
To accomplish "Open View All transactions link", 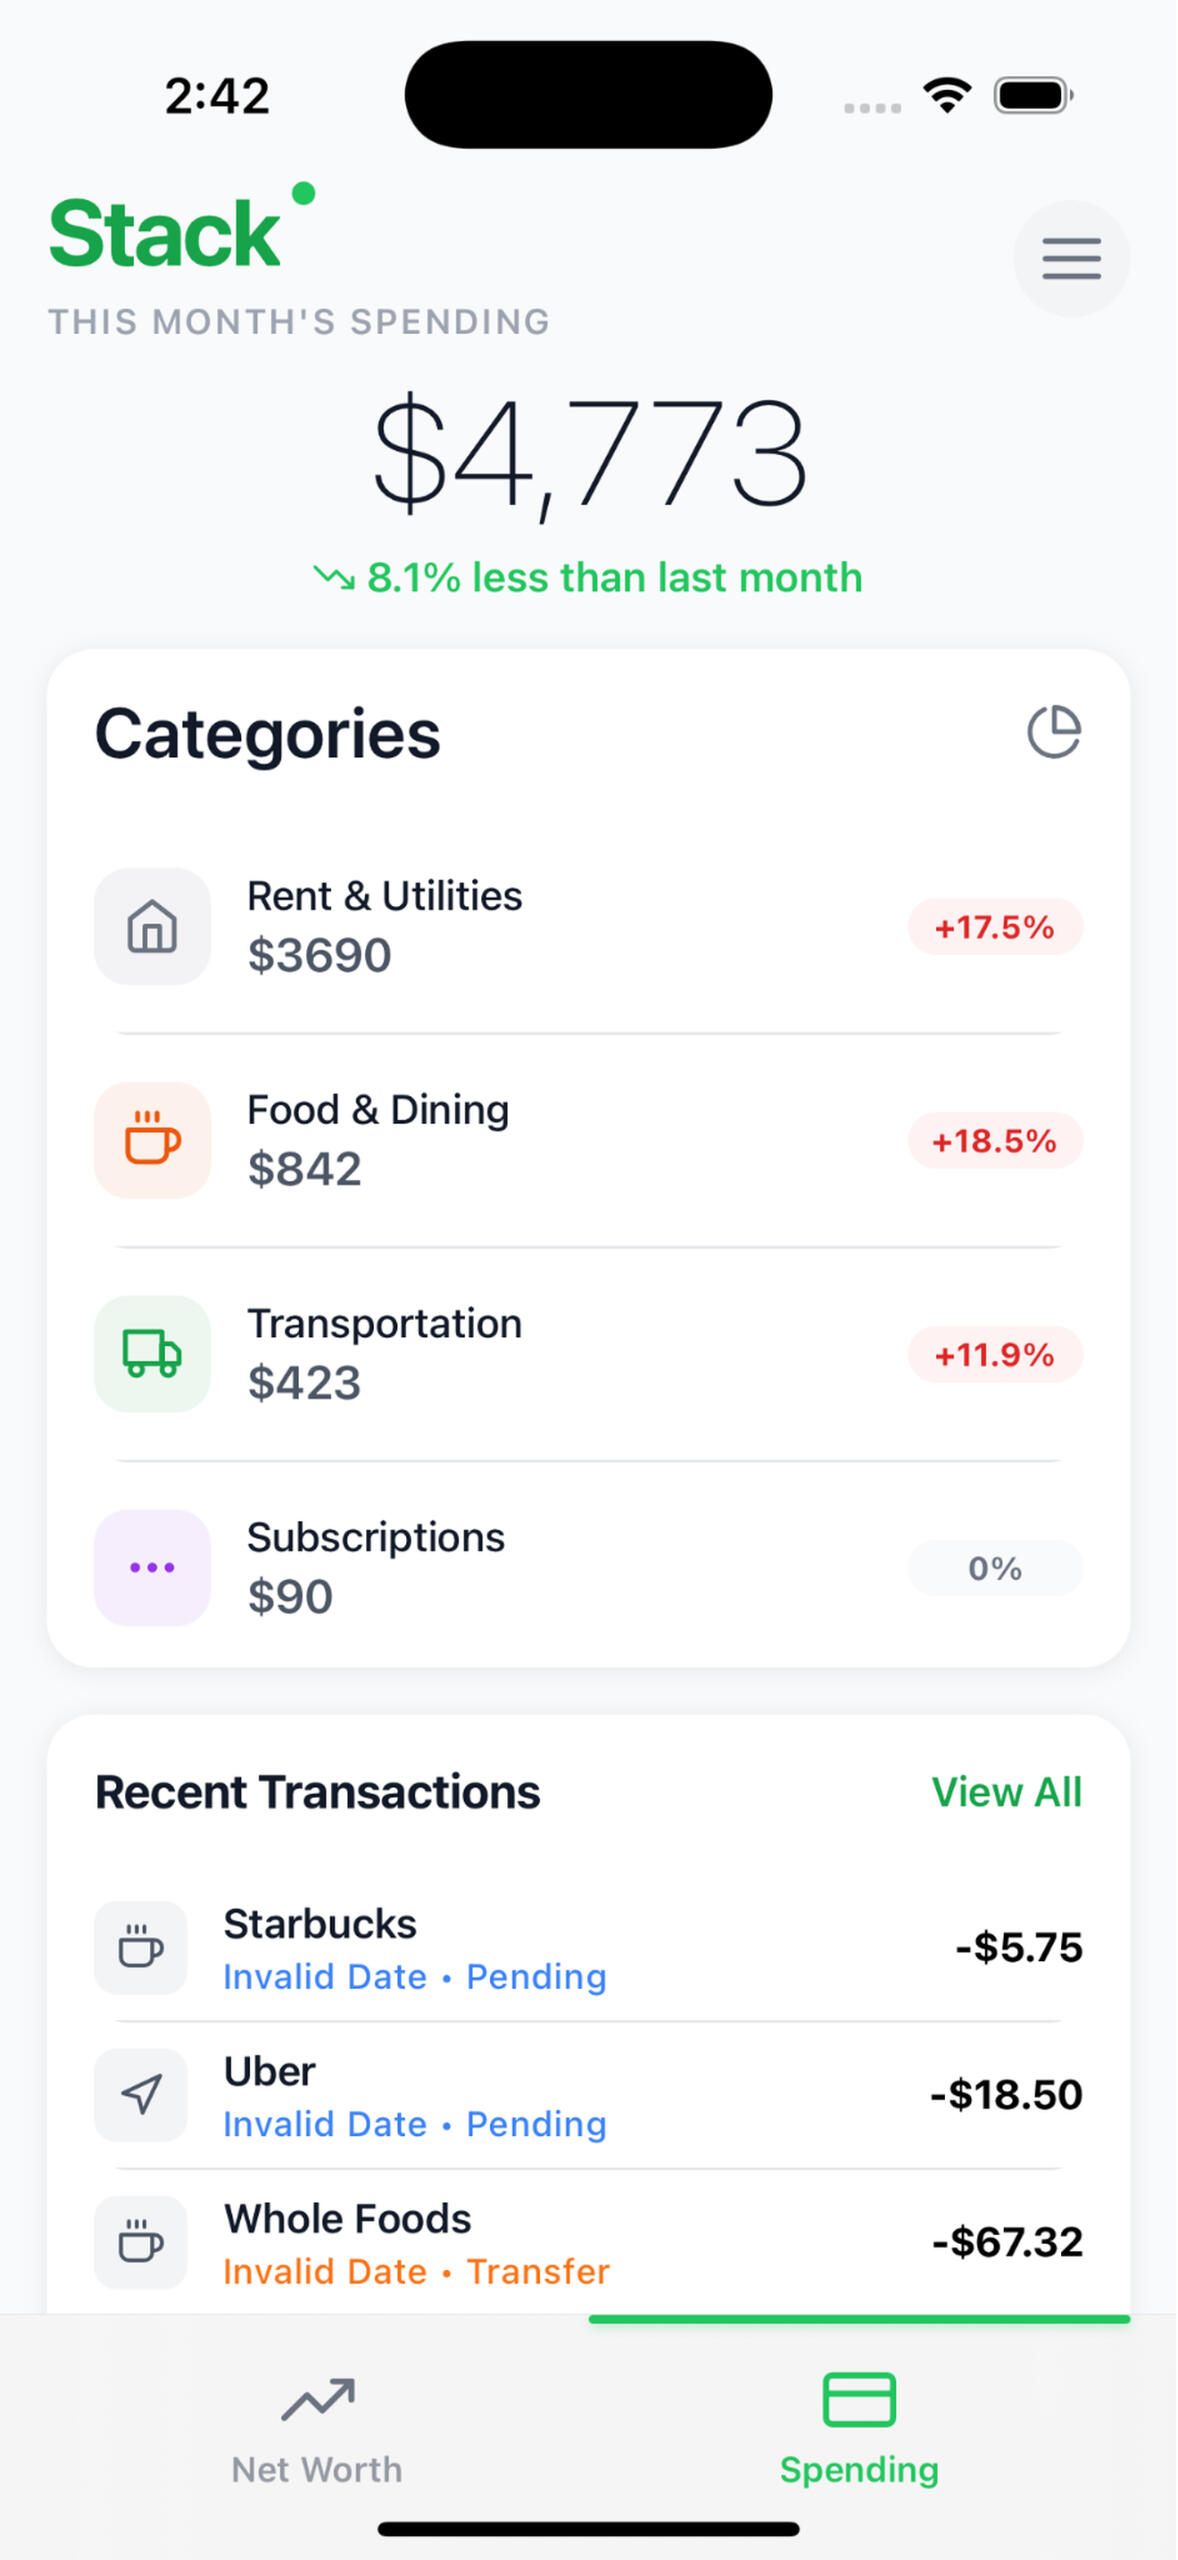I will click(1006, 1792).
